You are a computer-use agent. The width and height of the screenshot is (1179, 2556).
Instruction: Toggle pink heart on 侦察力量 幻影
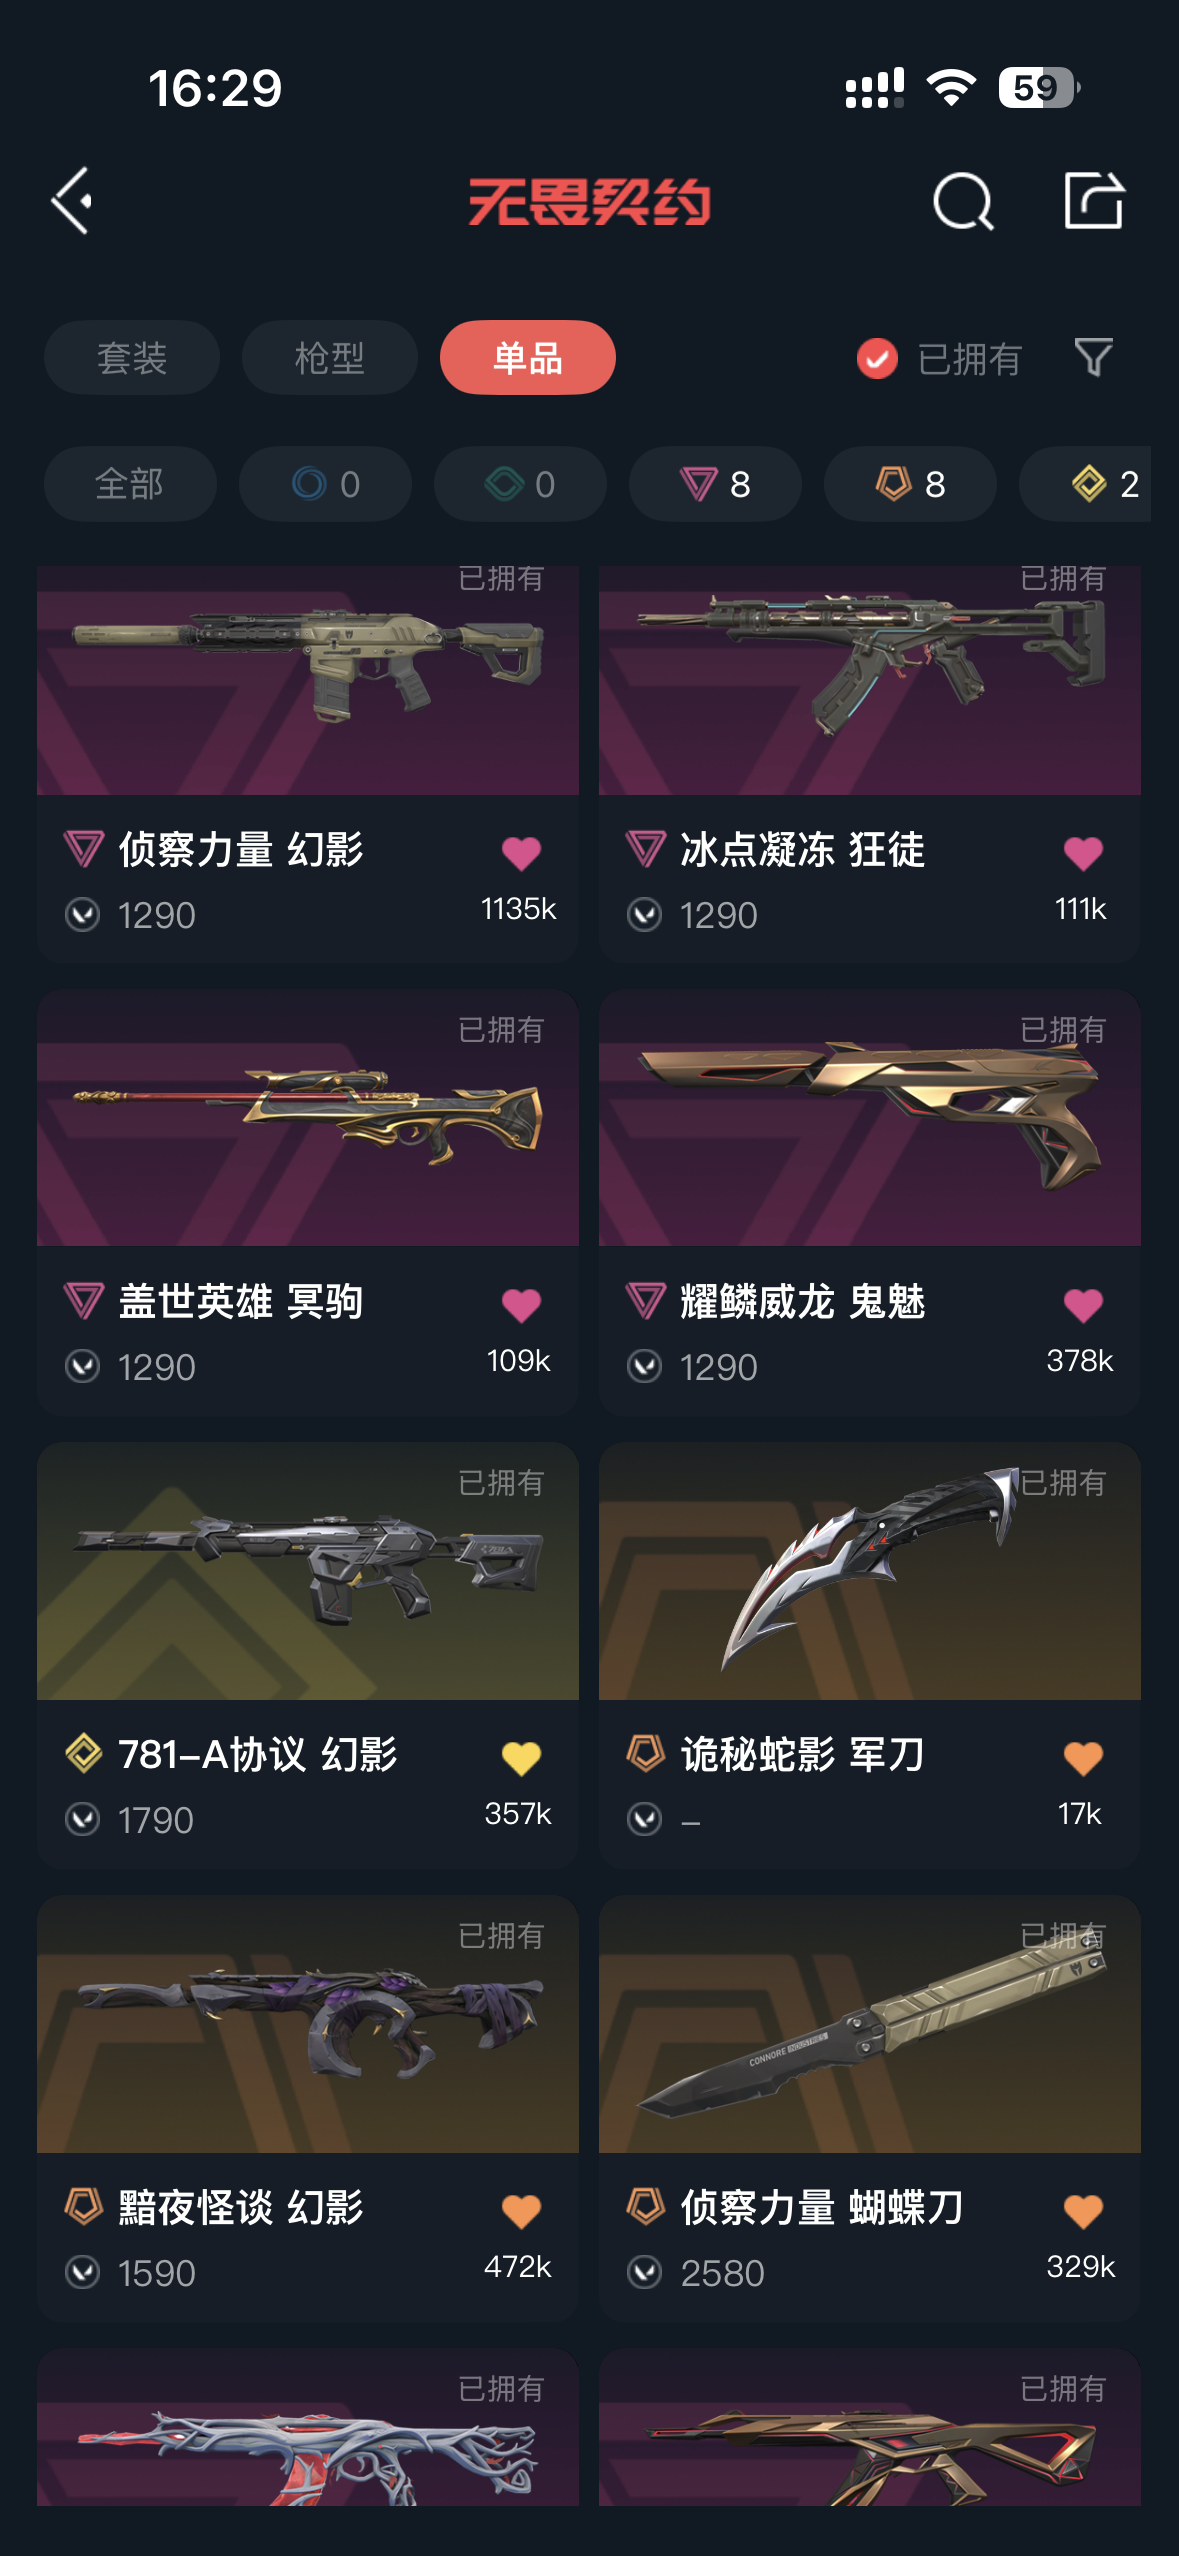[521, 853]
